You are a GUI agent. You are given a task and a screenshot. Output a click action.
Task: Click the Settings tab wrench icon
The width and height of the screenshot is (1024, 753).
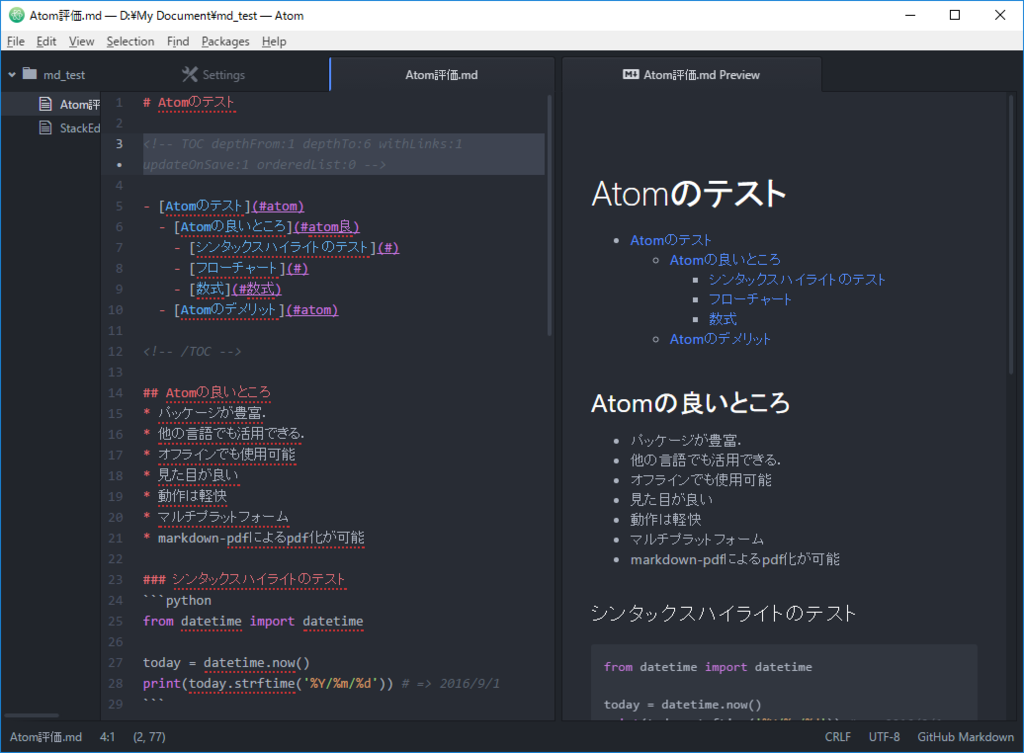189,74
